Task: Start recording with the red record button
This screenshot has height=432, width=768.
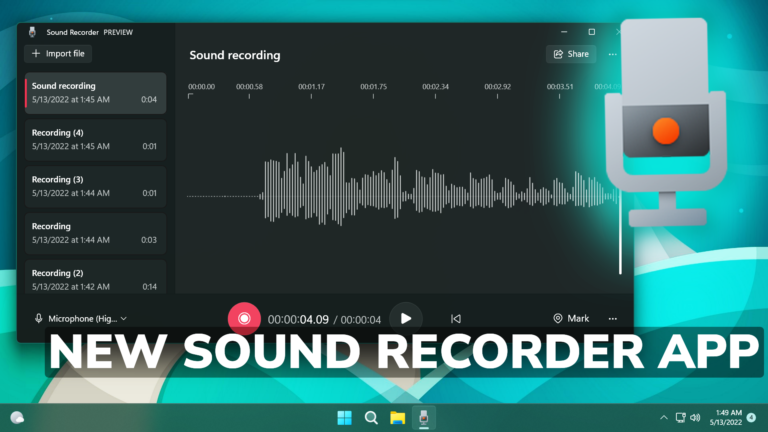Action: point(243,318)
